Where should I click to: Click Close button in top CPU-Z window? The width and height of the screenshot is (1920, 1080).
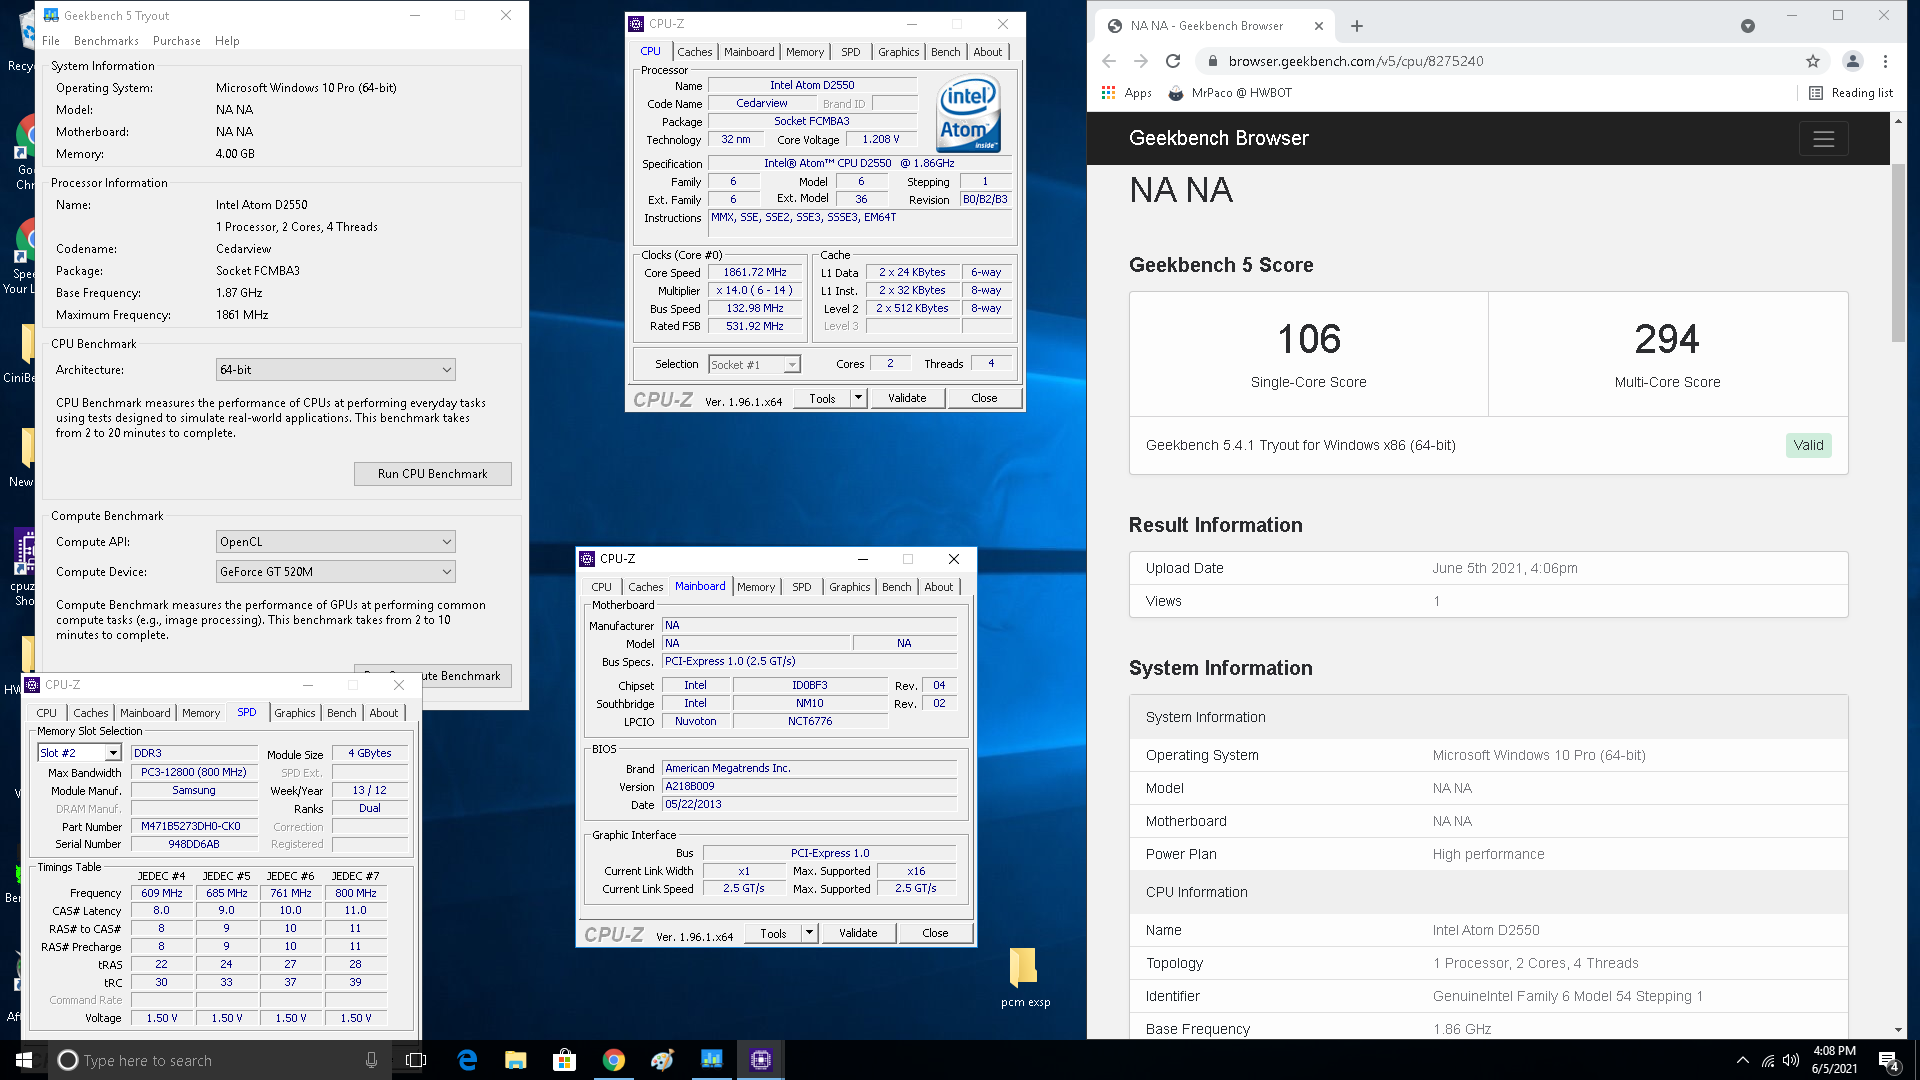(x=984, y=398)
